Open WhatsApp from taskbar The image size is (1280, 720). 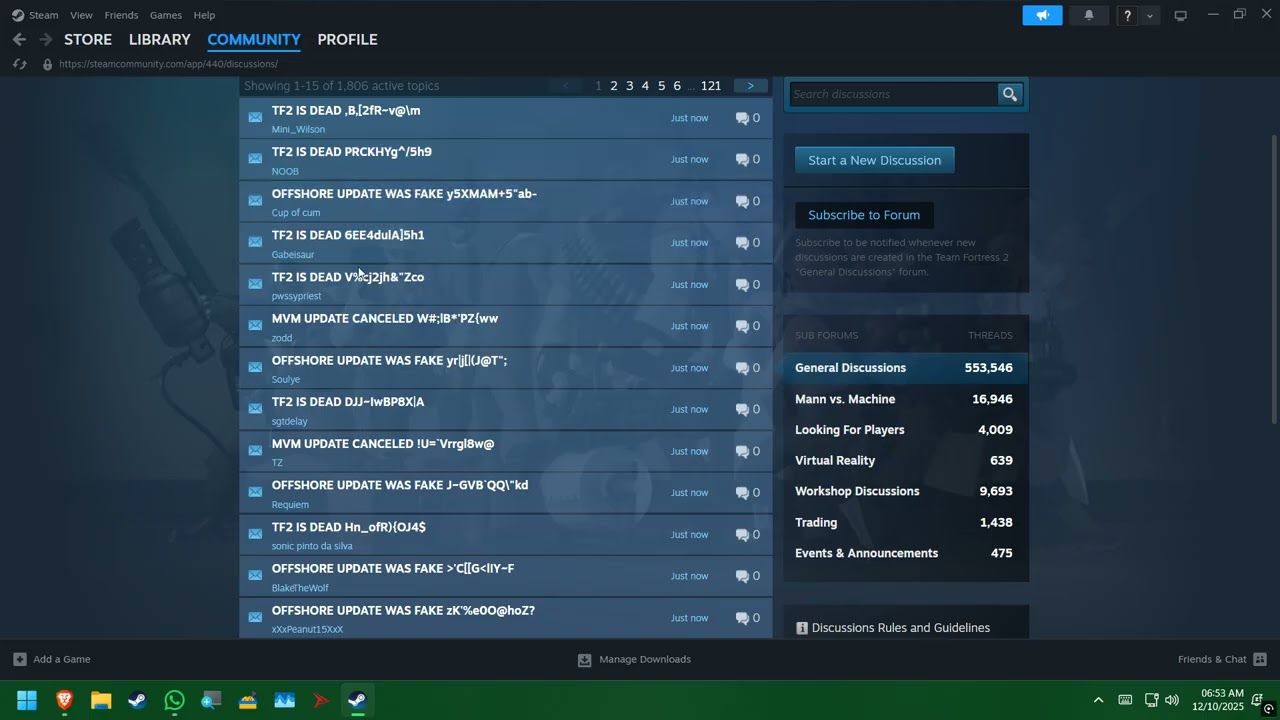coord(174,700)
